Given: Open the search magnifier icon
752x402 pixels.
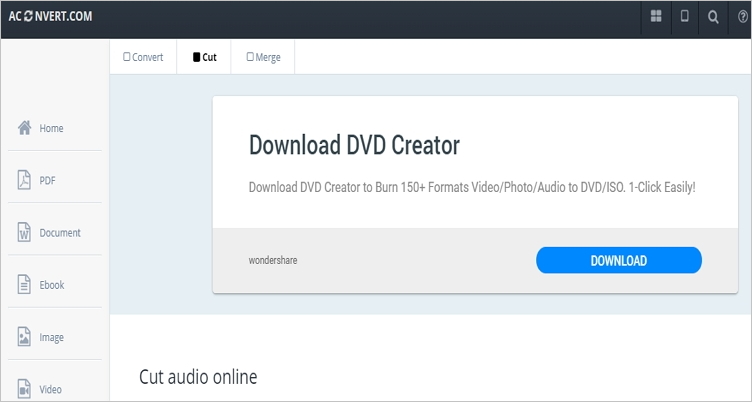Looking at the screenshot, I should pyautogui.click(x=713, y=17).
